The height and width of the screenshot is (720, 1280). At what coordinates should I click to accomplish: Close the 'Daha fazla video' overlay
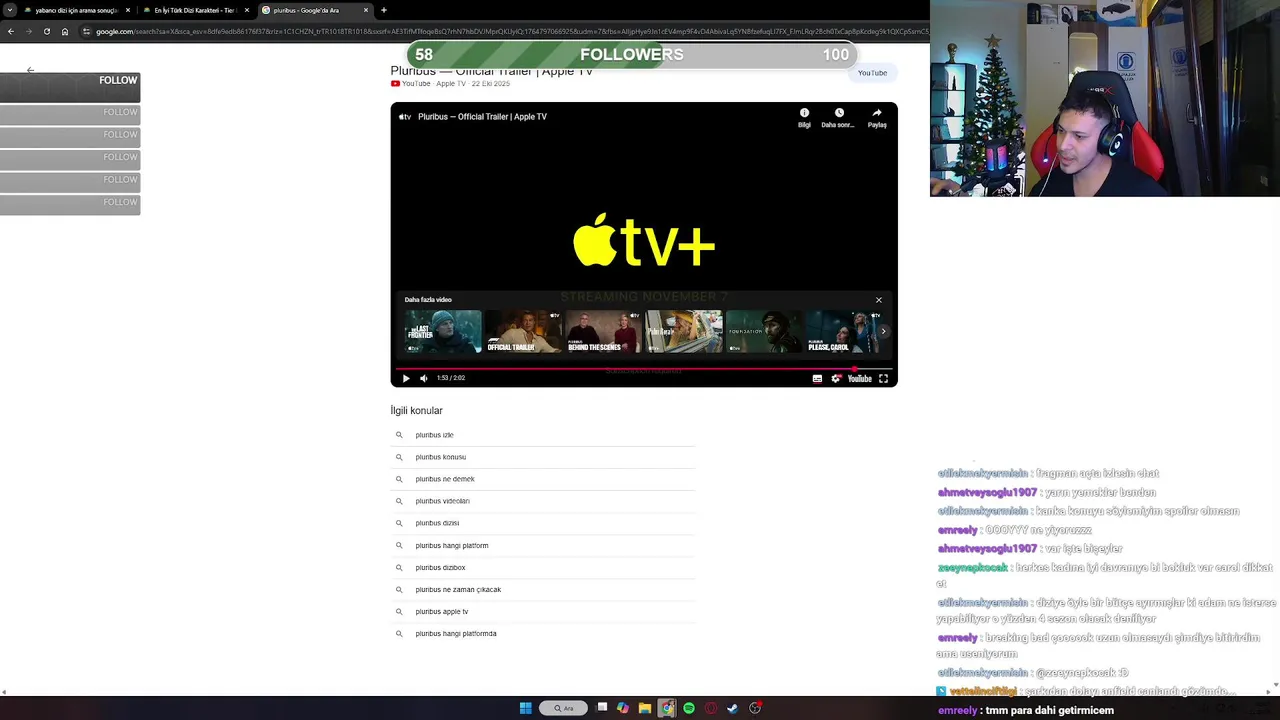click(x=879, y=300)
